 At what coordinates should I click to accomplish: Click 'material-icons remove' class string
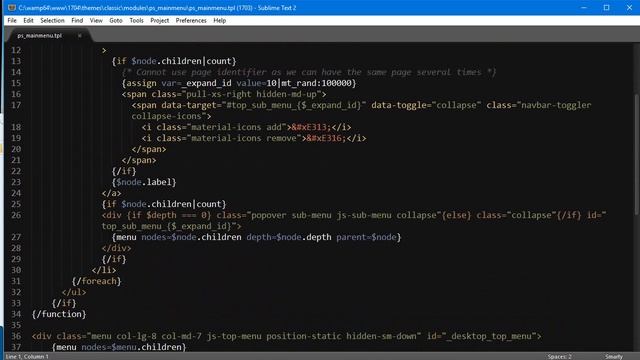click(x=244, y=138)
